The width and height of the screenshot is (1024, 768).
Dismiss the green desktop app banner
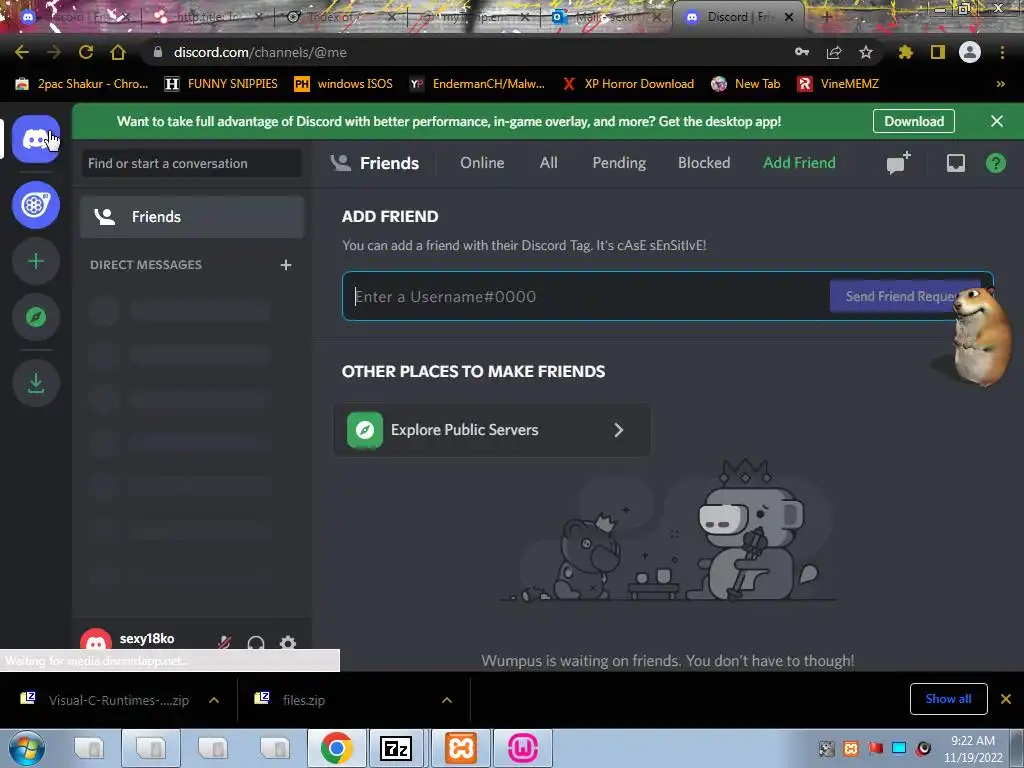pyautogui.click(x=997, y=121)
